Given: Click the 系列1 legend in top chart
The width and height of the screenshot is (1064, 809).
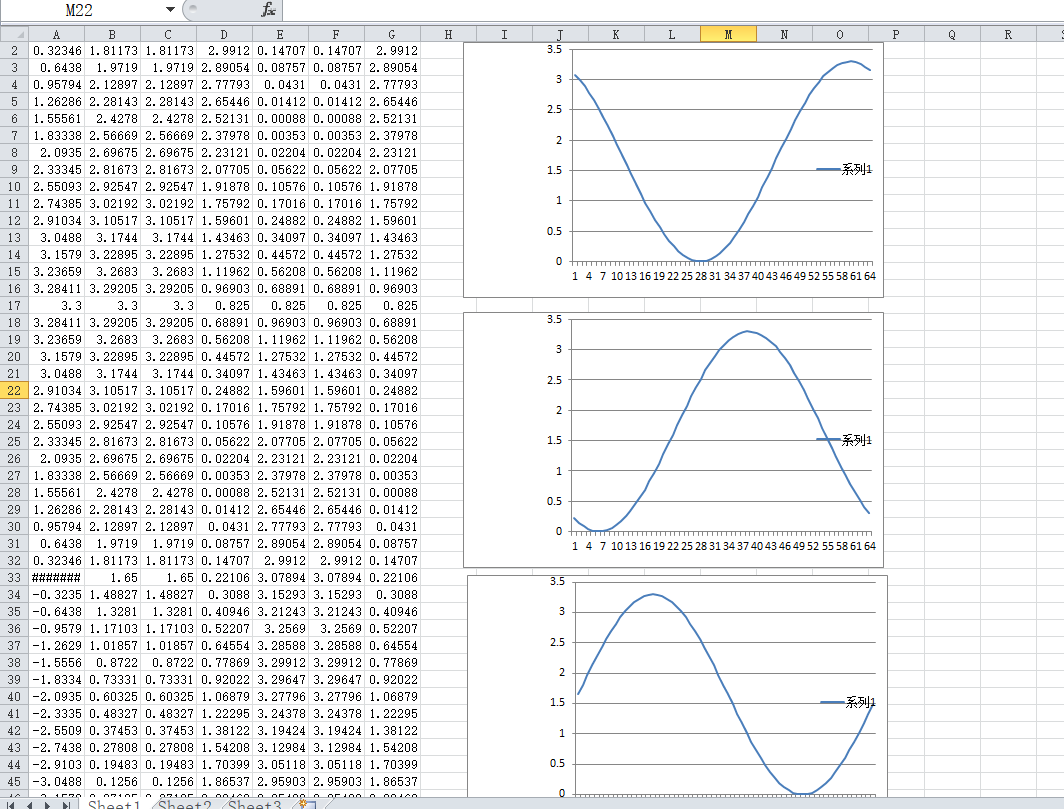Looking at the screenshot, I should (844, 169).
